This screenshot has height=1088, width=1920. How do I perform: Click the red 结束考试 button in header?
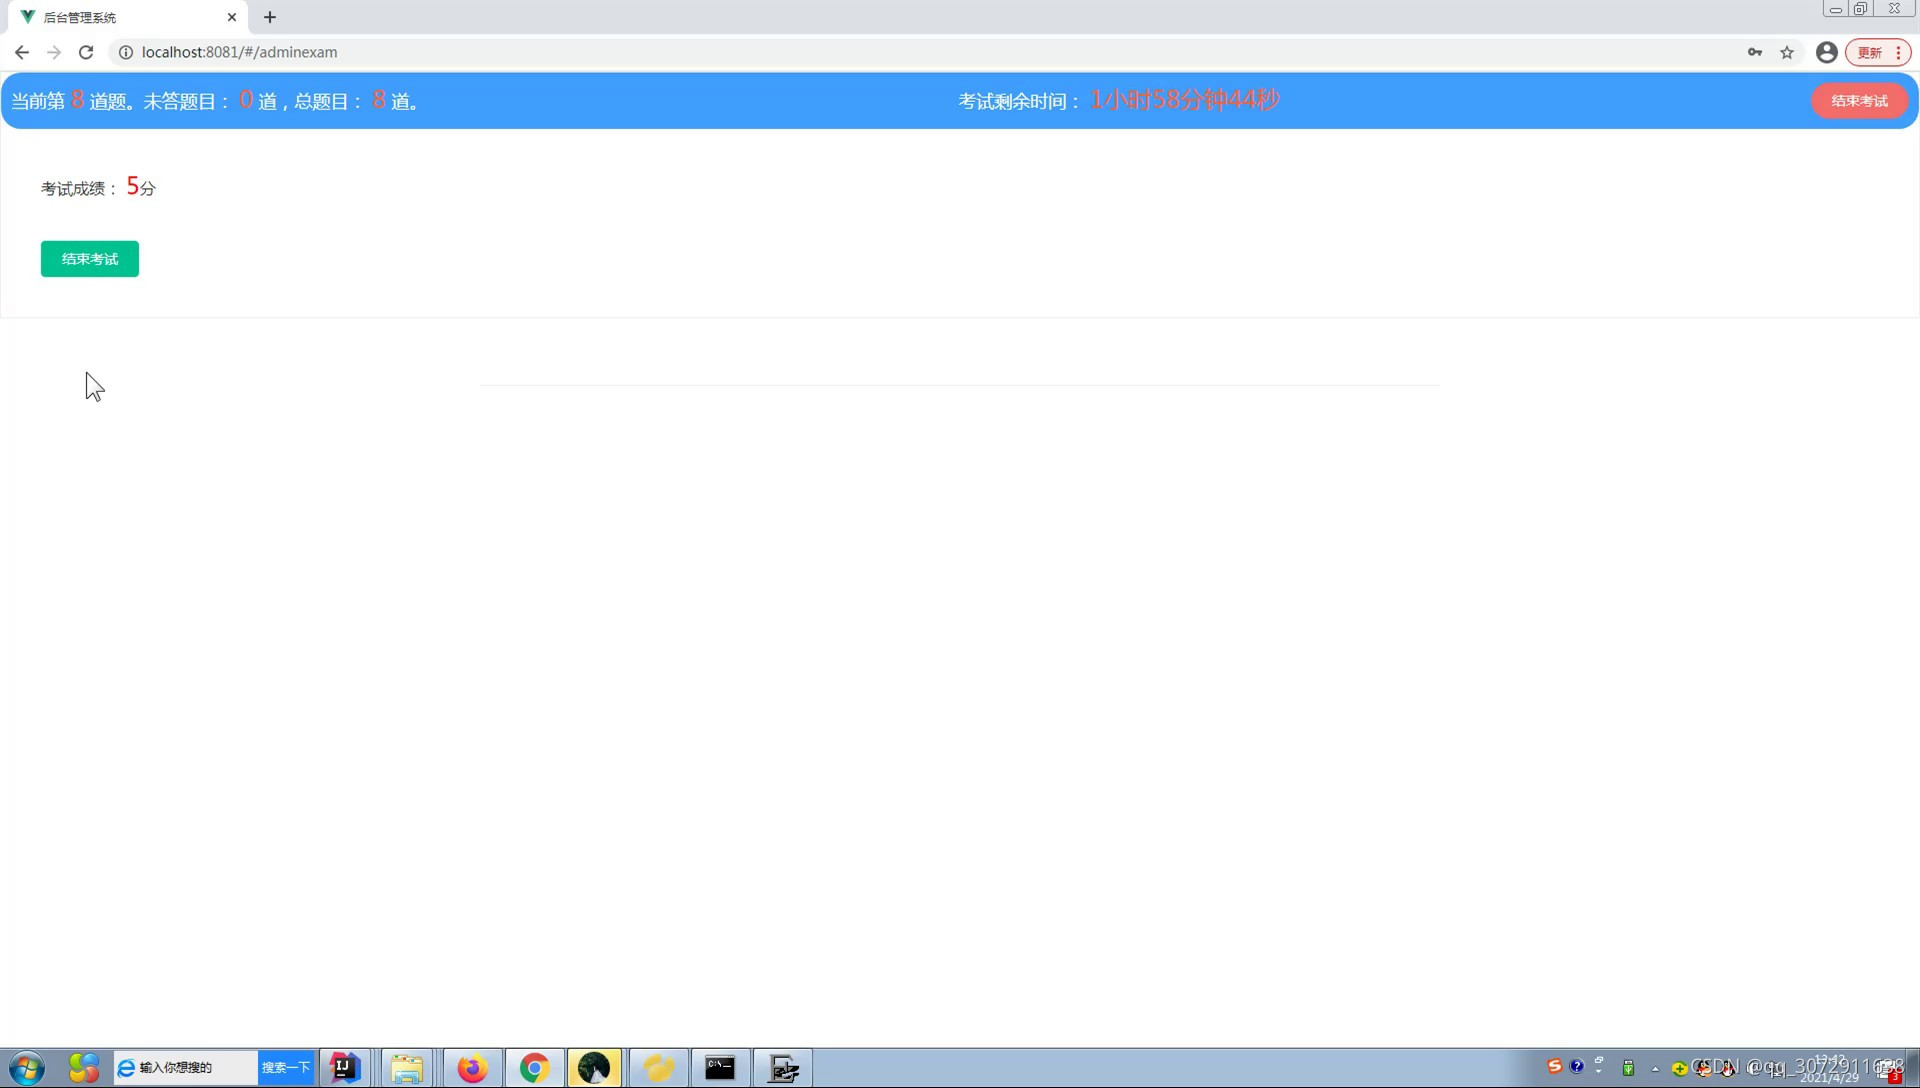pyautogui.click(x=1859, y=101)
